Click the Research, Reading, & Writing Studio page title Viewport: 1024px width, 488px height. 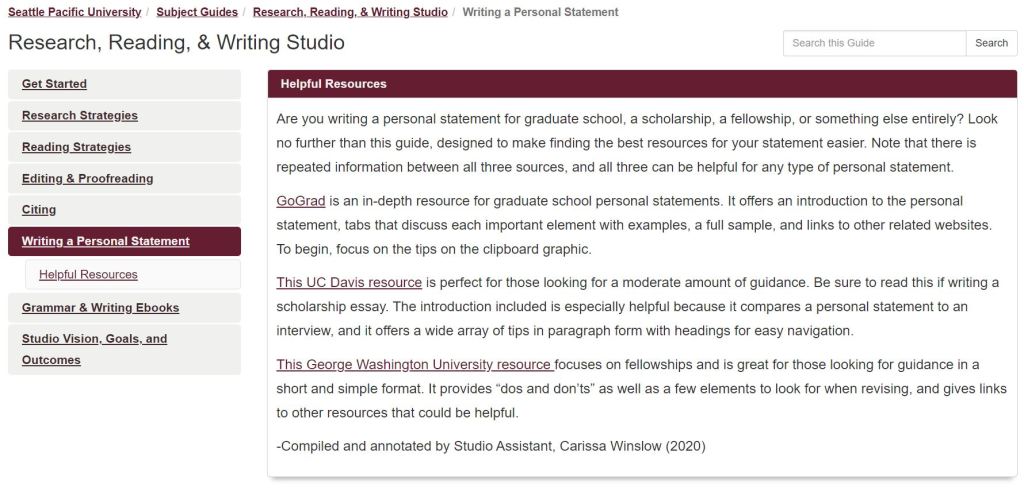tap(176, 43)
